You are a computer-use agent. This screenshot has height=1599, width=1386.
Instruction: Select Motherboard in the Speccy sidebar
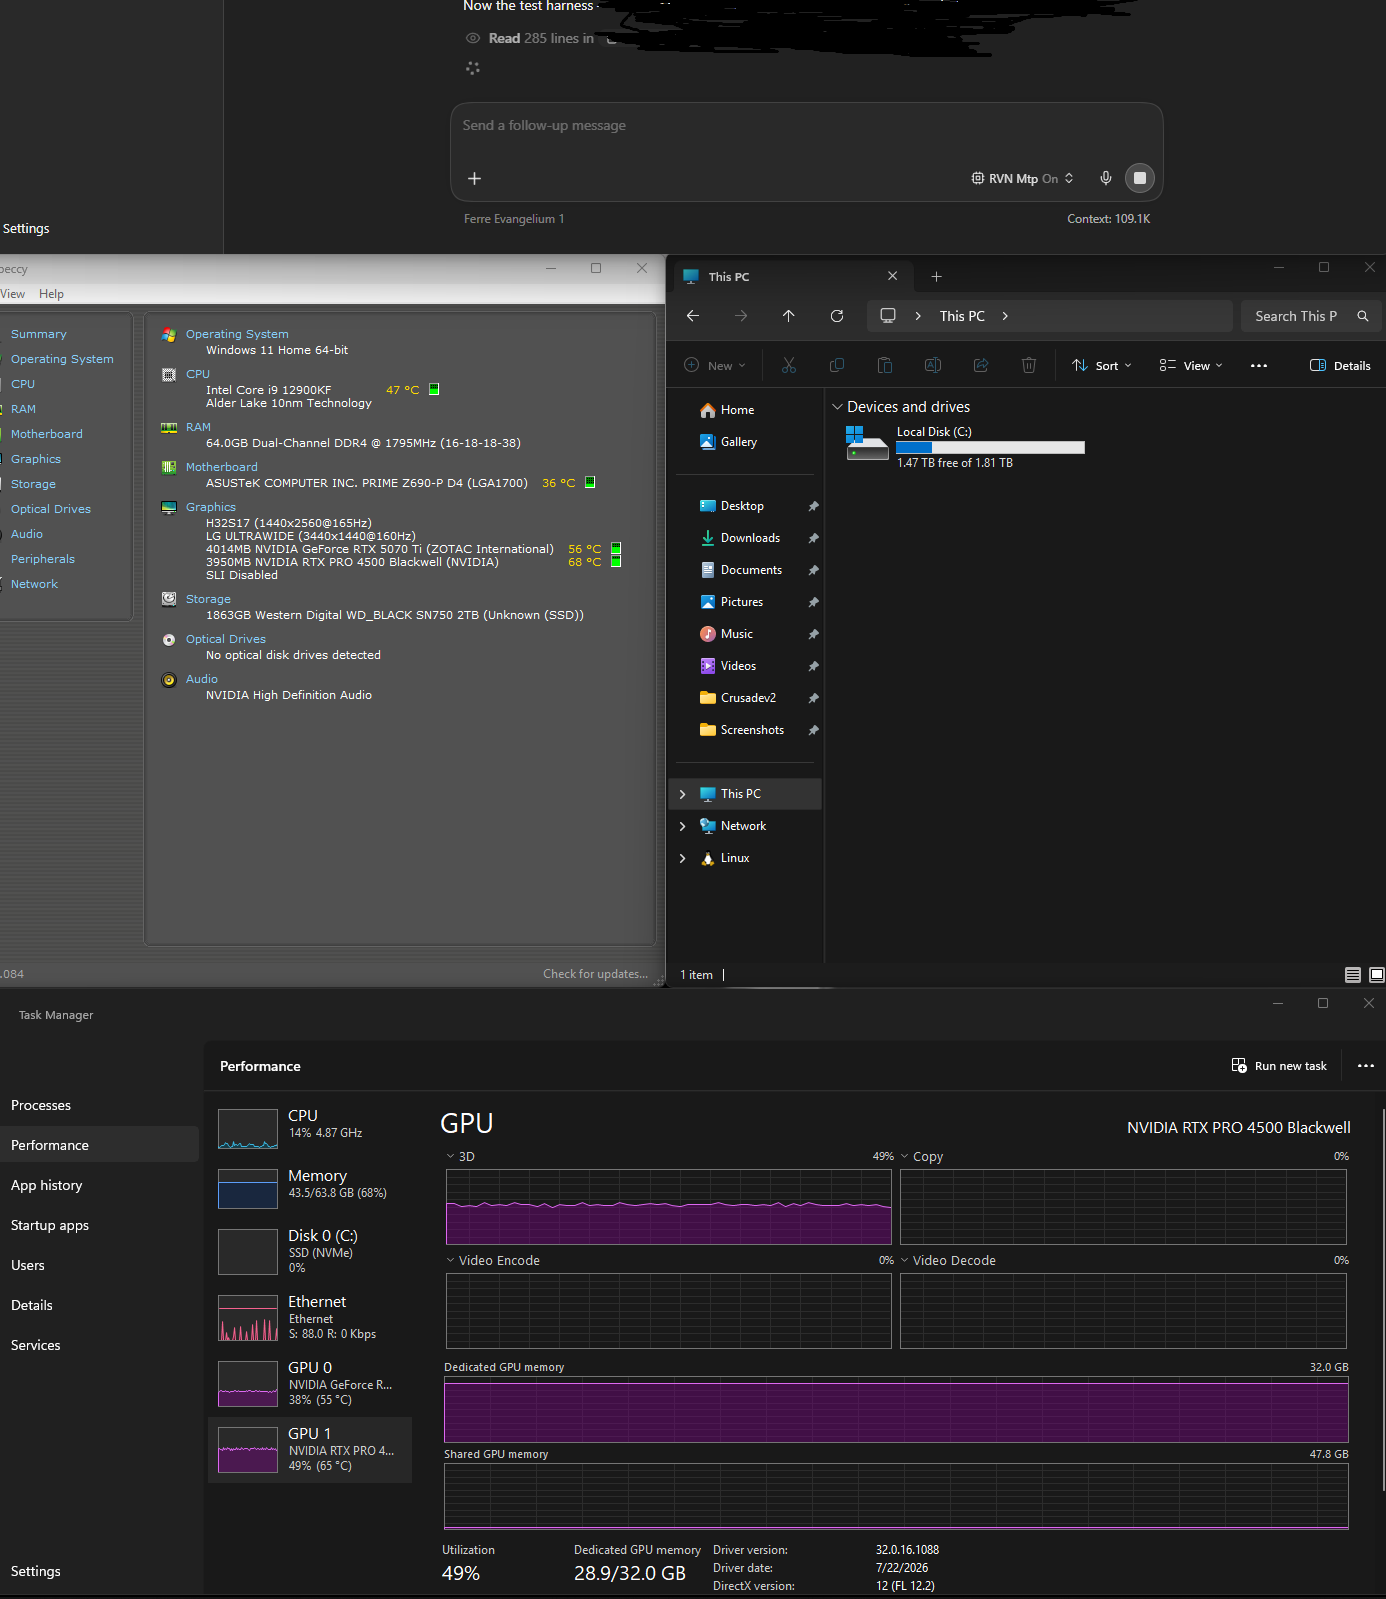point(47,434)
